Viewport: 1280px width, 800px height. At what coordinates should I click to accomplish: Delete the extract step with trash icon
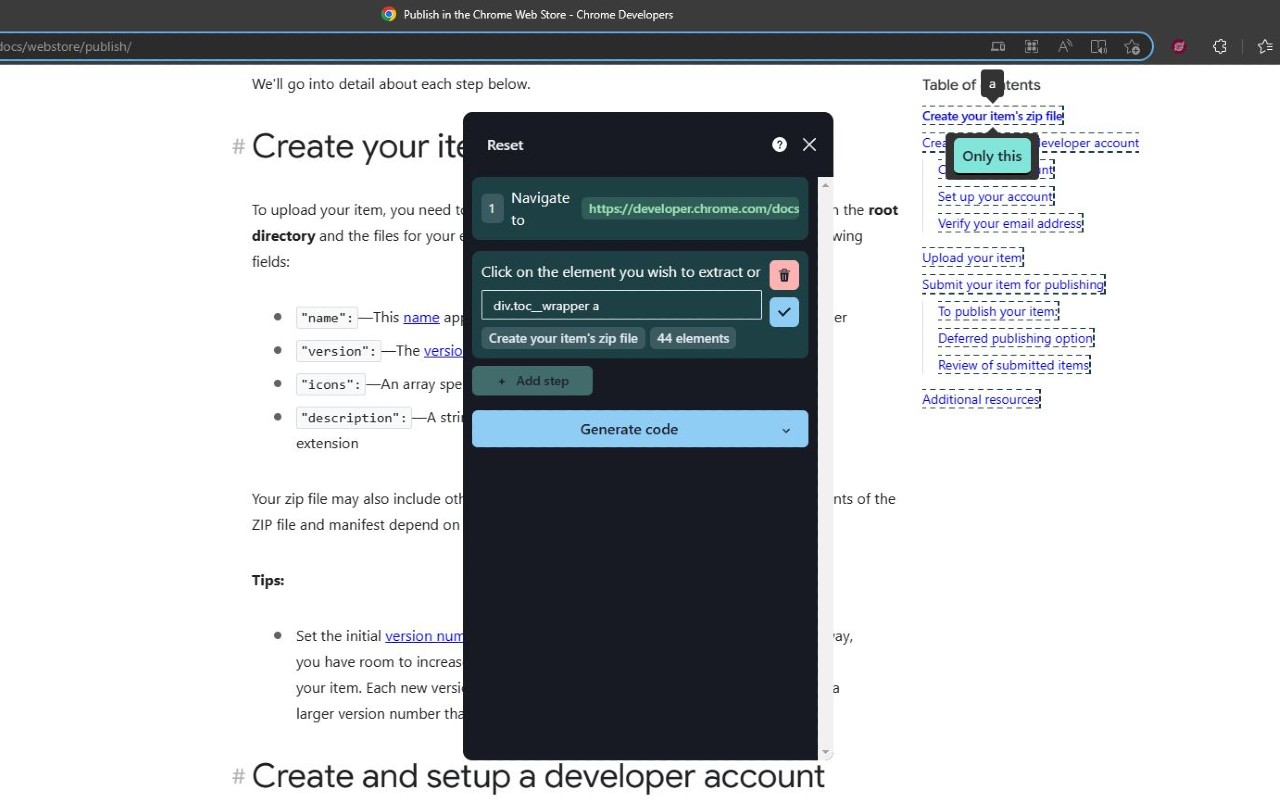point(784,275)
